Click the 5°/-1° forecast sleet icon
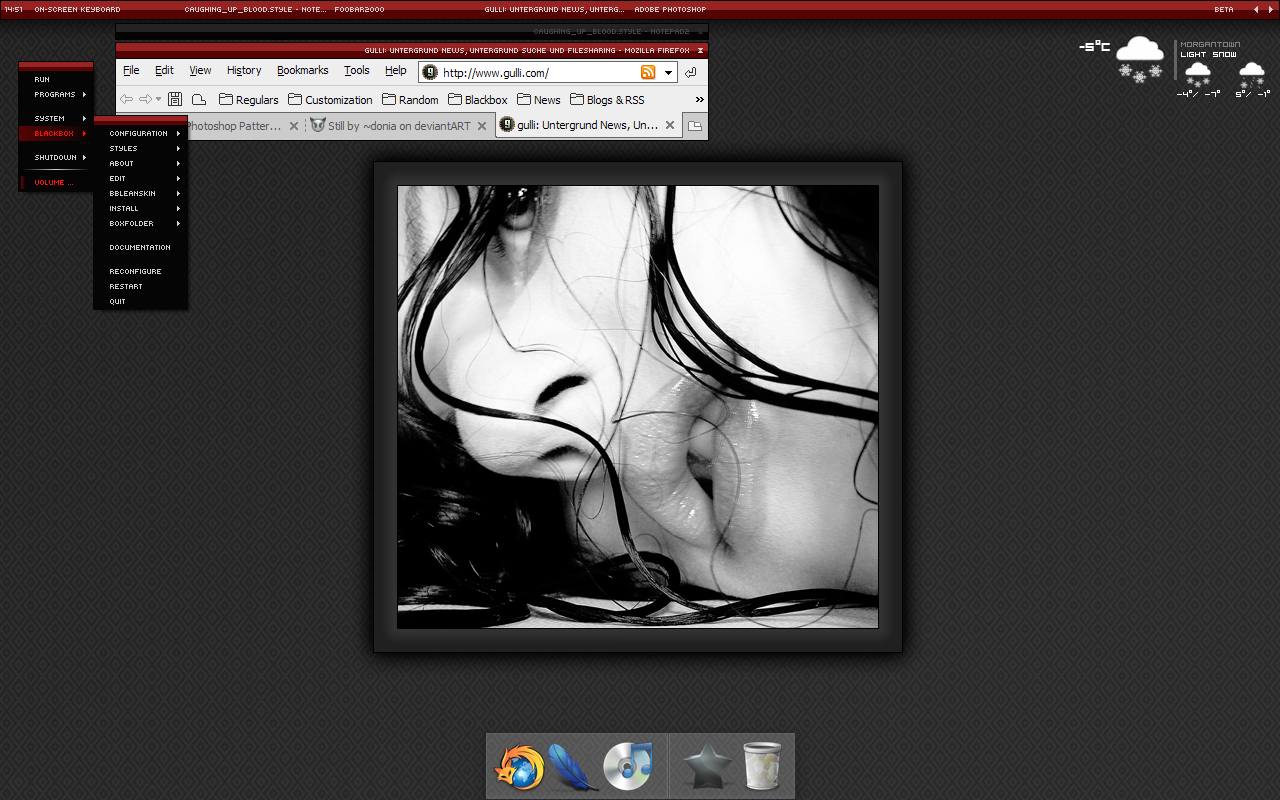1280x800 pixels. 1251,75
